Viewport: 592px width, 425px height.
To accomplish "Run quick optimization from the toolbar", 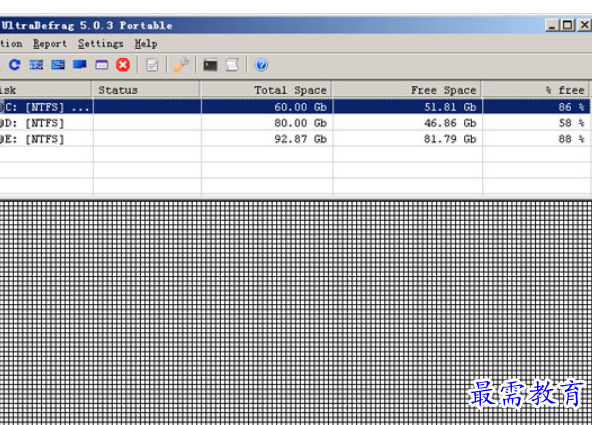I will click(x=58, y=65).
